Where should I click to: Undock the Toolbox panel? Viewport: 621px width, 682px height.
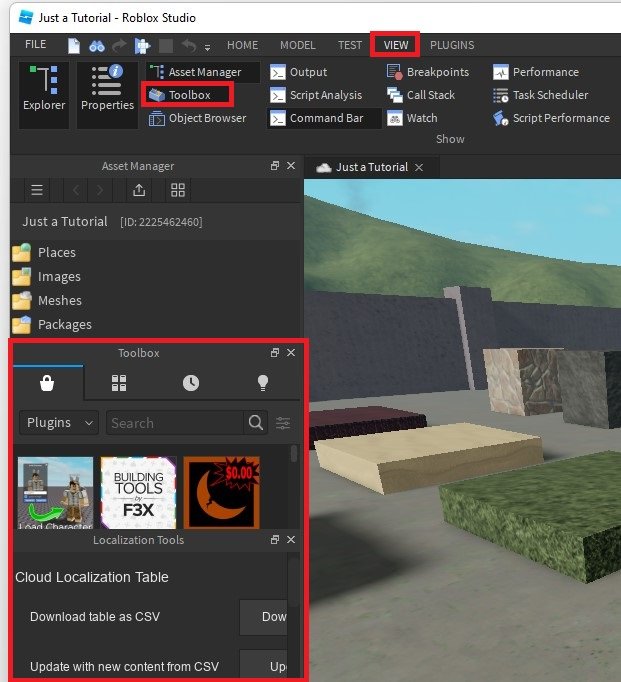[274, 353]
